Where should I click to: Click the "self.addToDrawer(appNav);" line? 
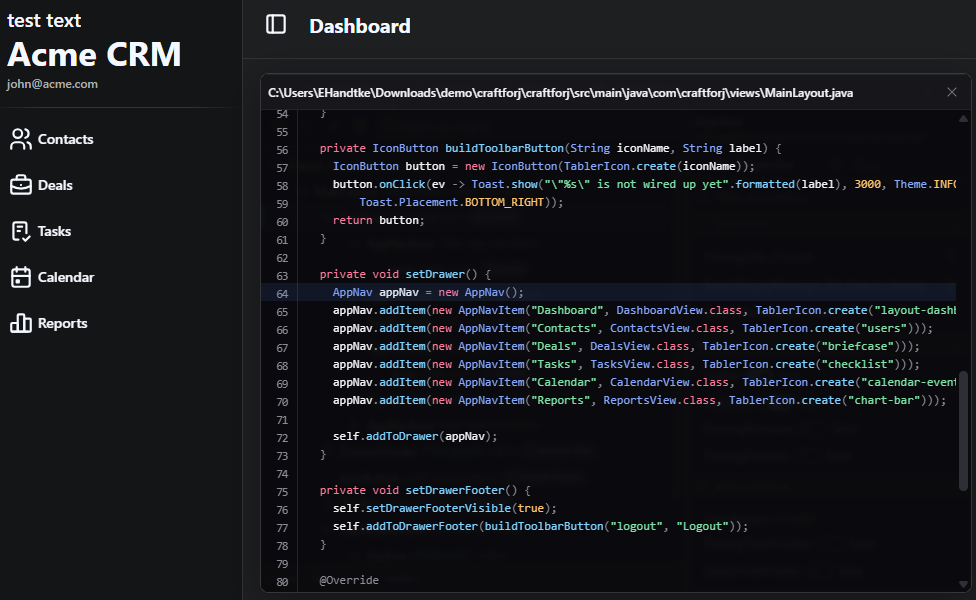(x=415, y=436)
